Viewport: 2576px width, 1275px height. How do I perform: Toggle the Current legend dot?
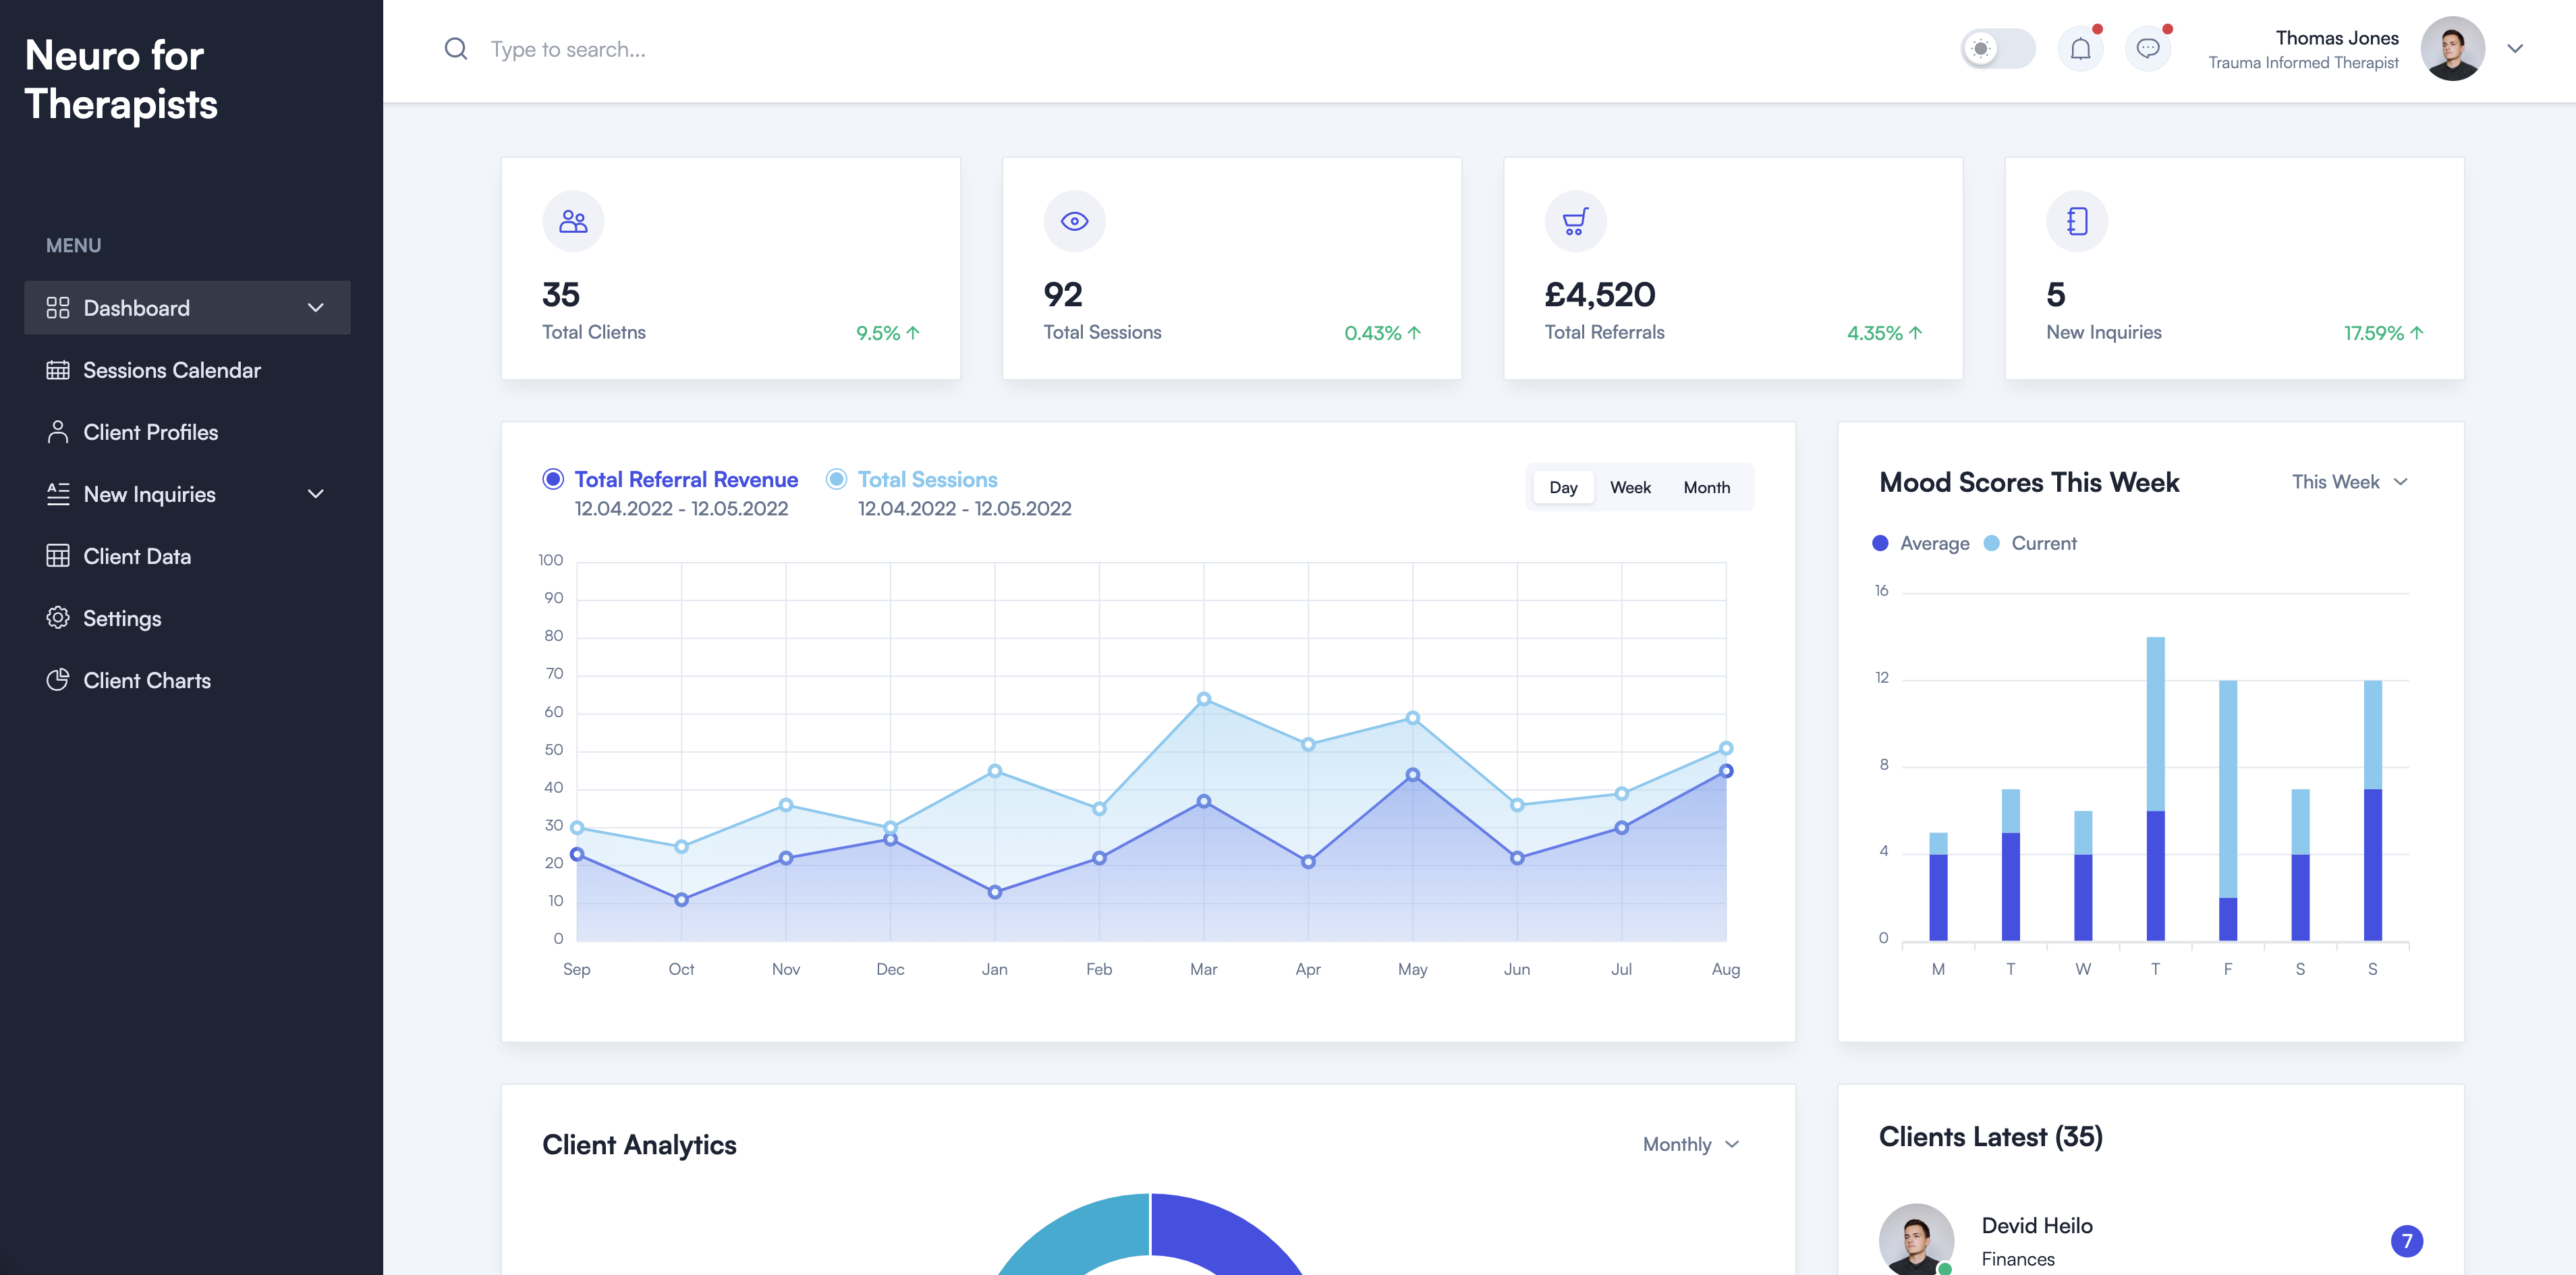[1991, 543]
